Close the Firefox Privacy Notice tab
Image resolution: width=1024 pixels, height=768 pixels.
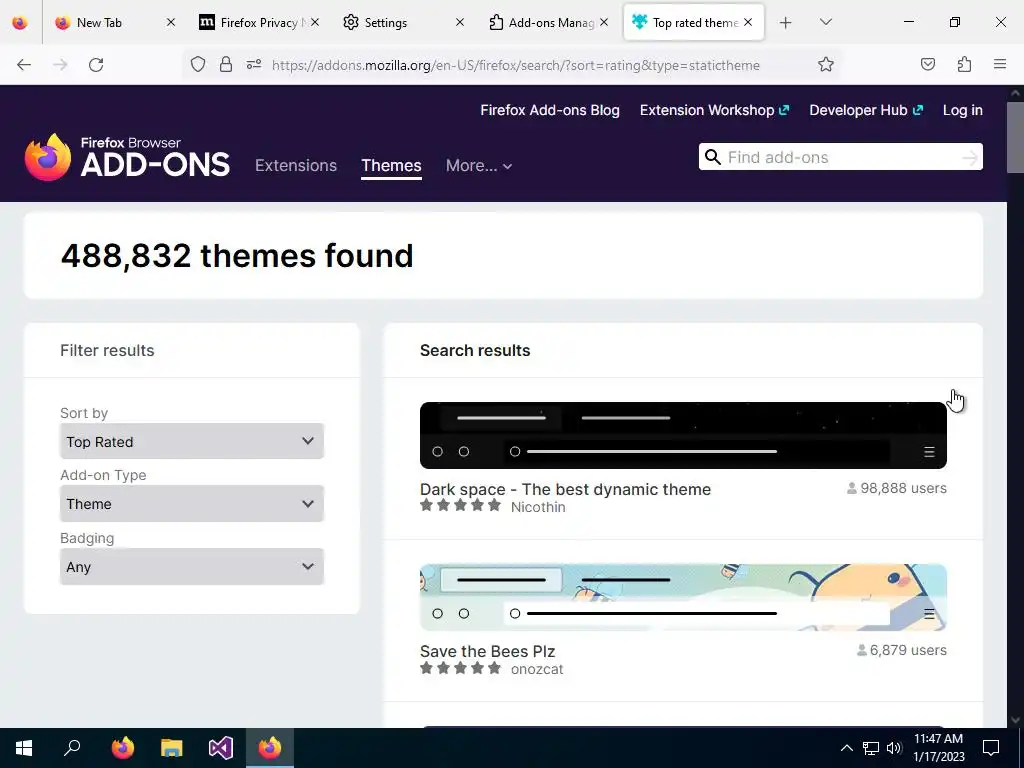[x=315, y=22]
